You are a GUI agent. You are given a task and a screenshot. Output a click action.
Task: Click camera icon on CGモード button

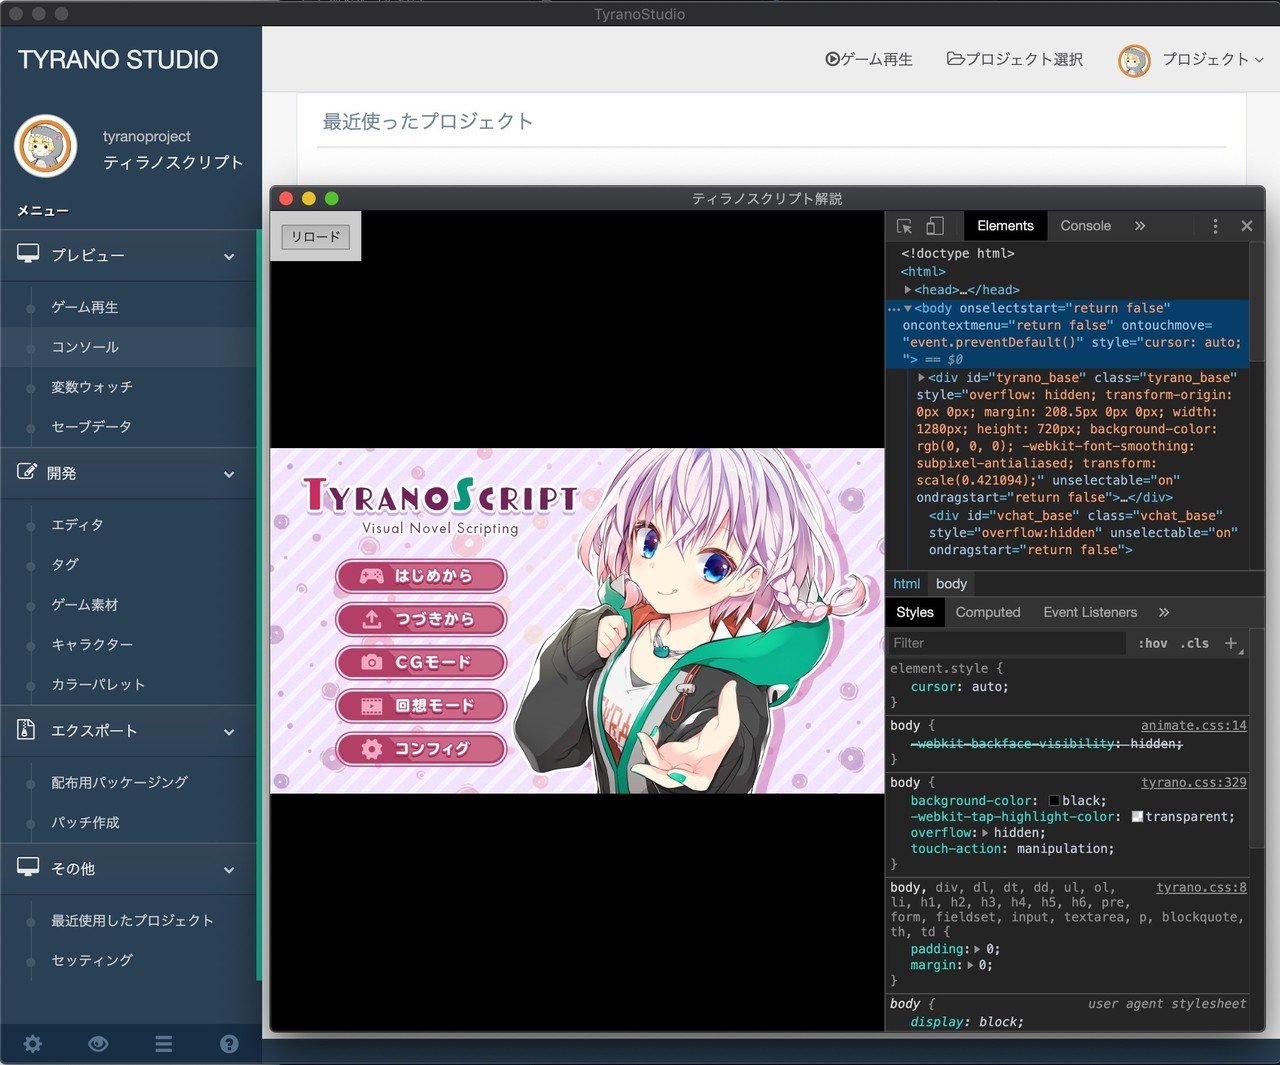tap(372, 662)
